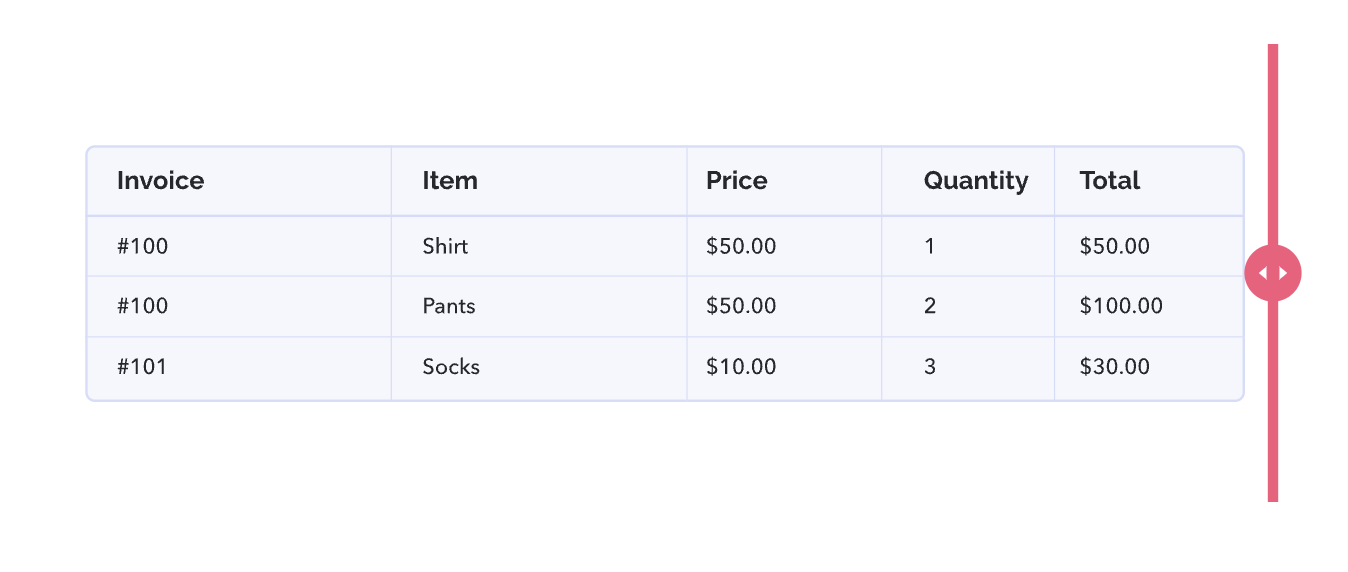This screenshot has height=572, width=1348.
Task: Click the Item column header
Action: [539, 181]
